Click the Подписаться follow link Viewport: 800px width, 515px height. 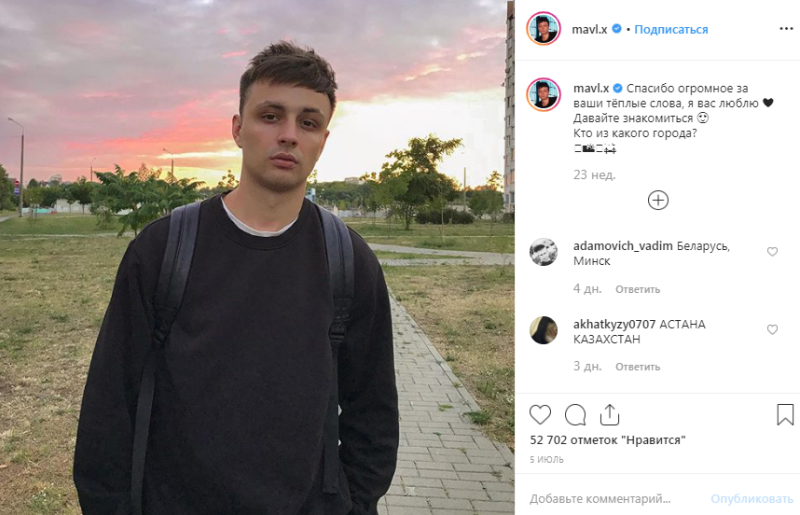coord(671,30)
